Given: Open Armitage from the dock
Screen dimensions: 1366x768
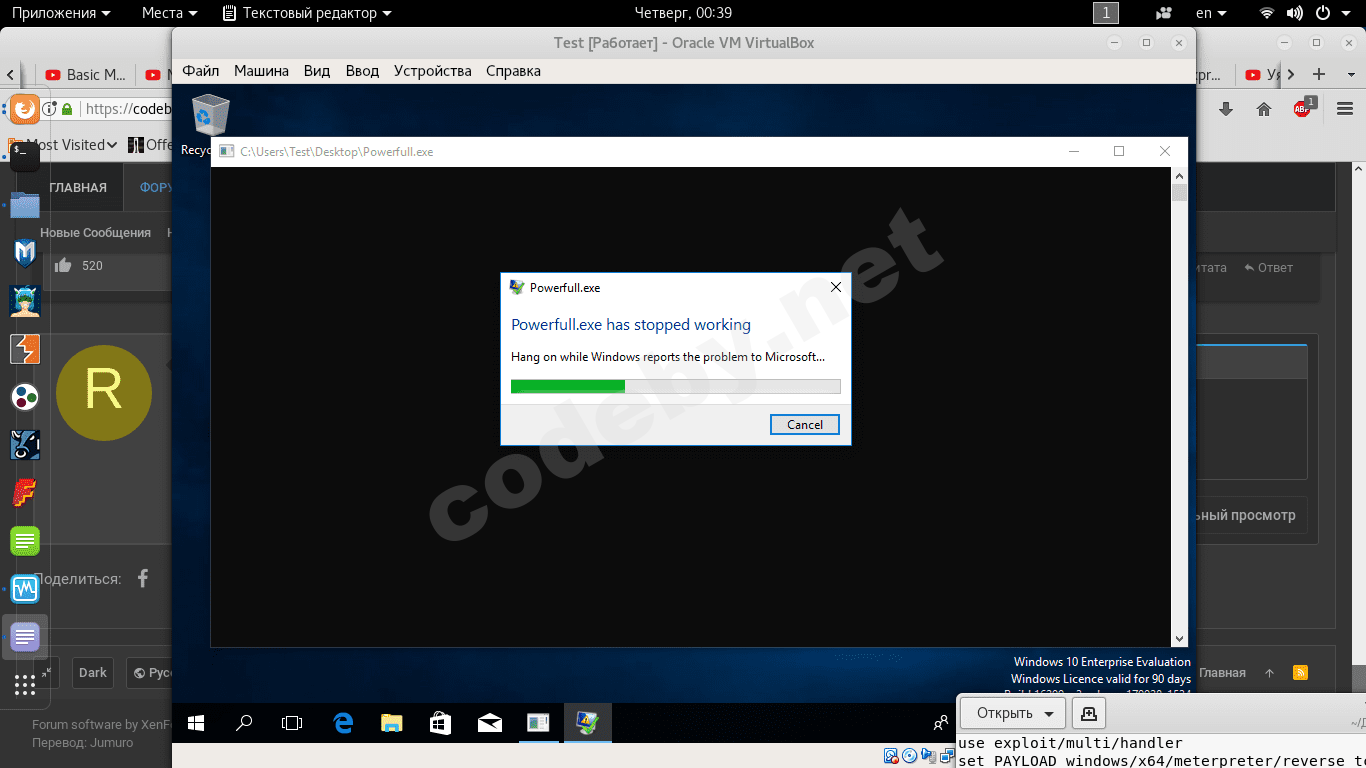Looking at the screenshot, I should pos(25,301).
